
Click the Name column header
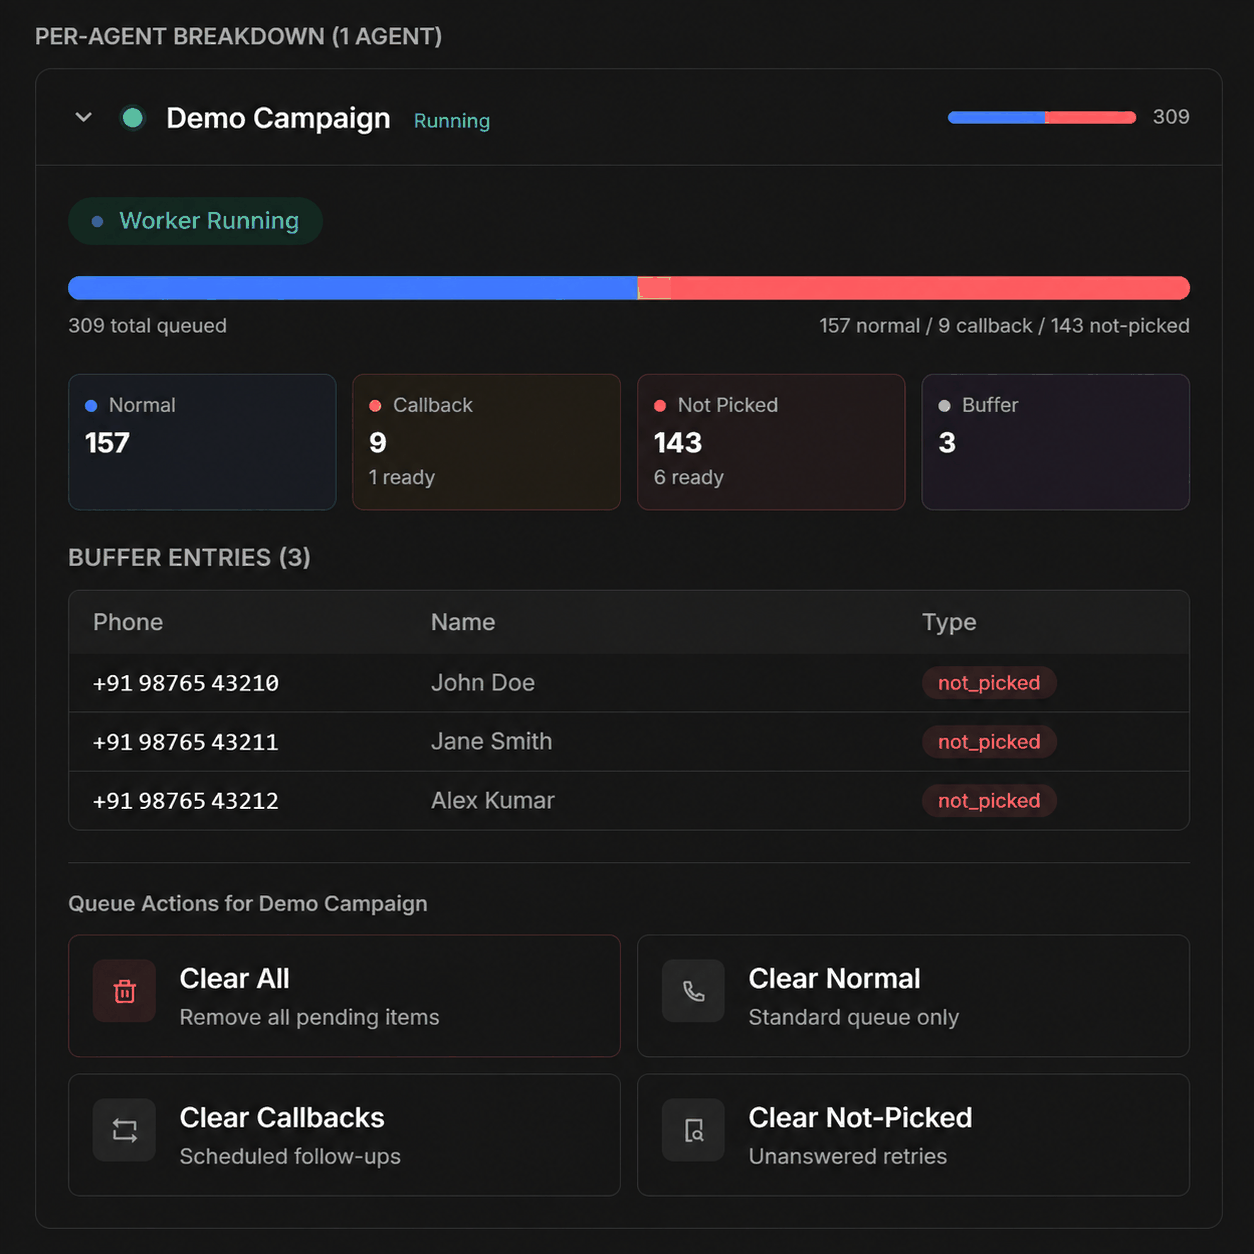pos(463,622)
